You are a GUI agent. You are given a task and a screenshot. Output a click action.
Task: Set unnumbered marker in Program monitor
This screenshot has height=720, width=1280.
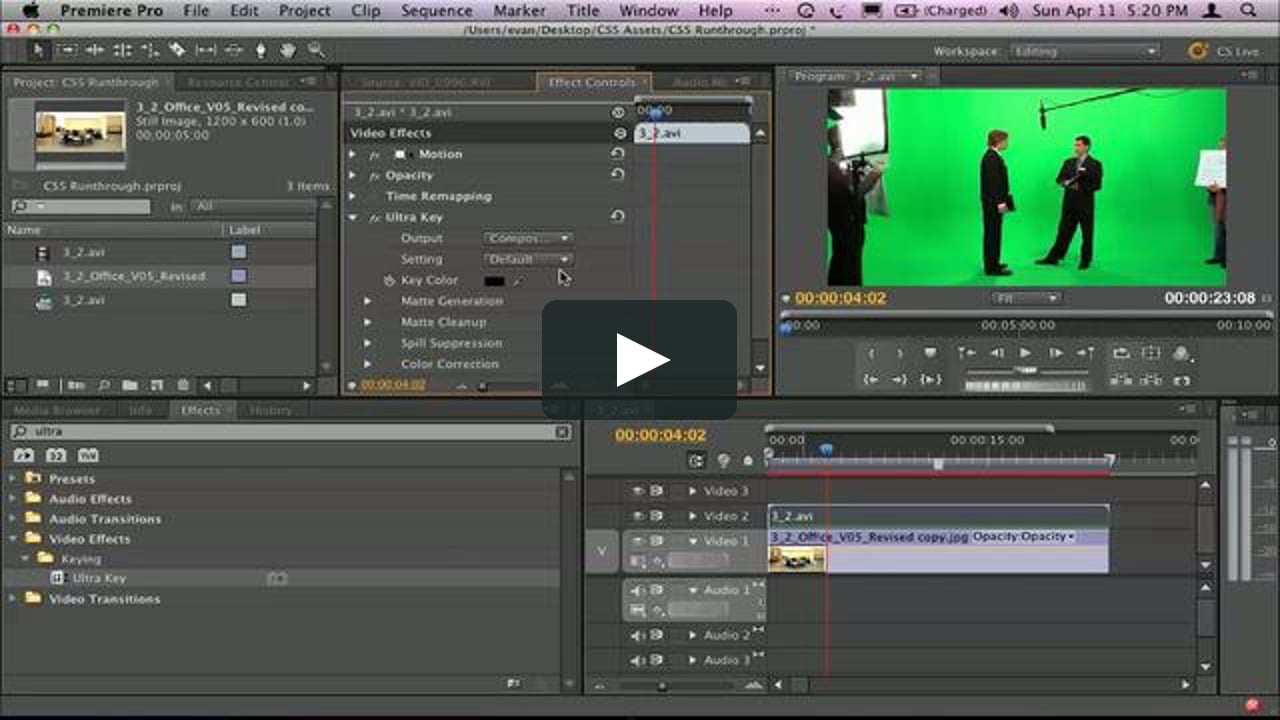pyautogui.click(x=931, y=353)
